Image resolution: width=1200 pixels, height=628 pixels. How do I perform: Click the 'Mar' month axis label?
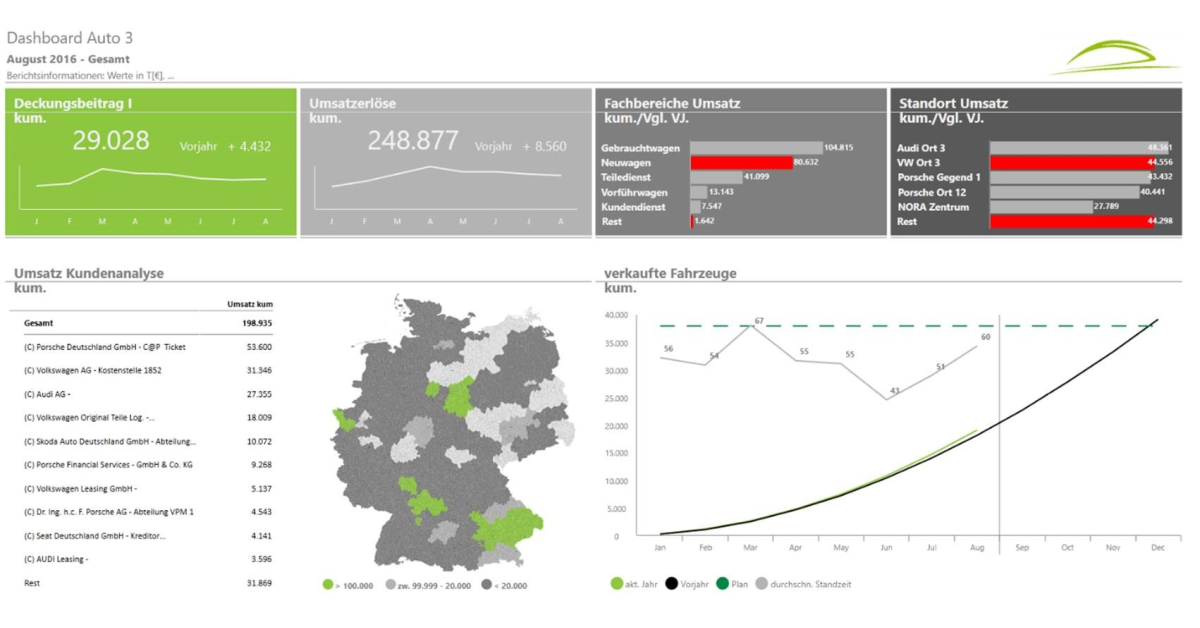pyautogui.click(x=750, y=548)
